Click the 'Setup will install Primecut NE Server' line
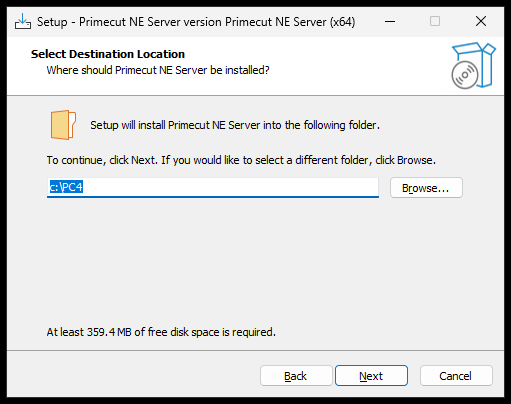The height and width of the screenshot is (404, 511). [235, 125]
